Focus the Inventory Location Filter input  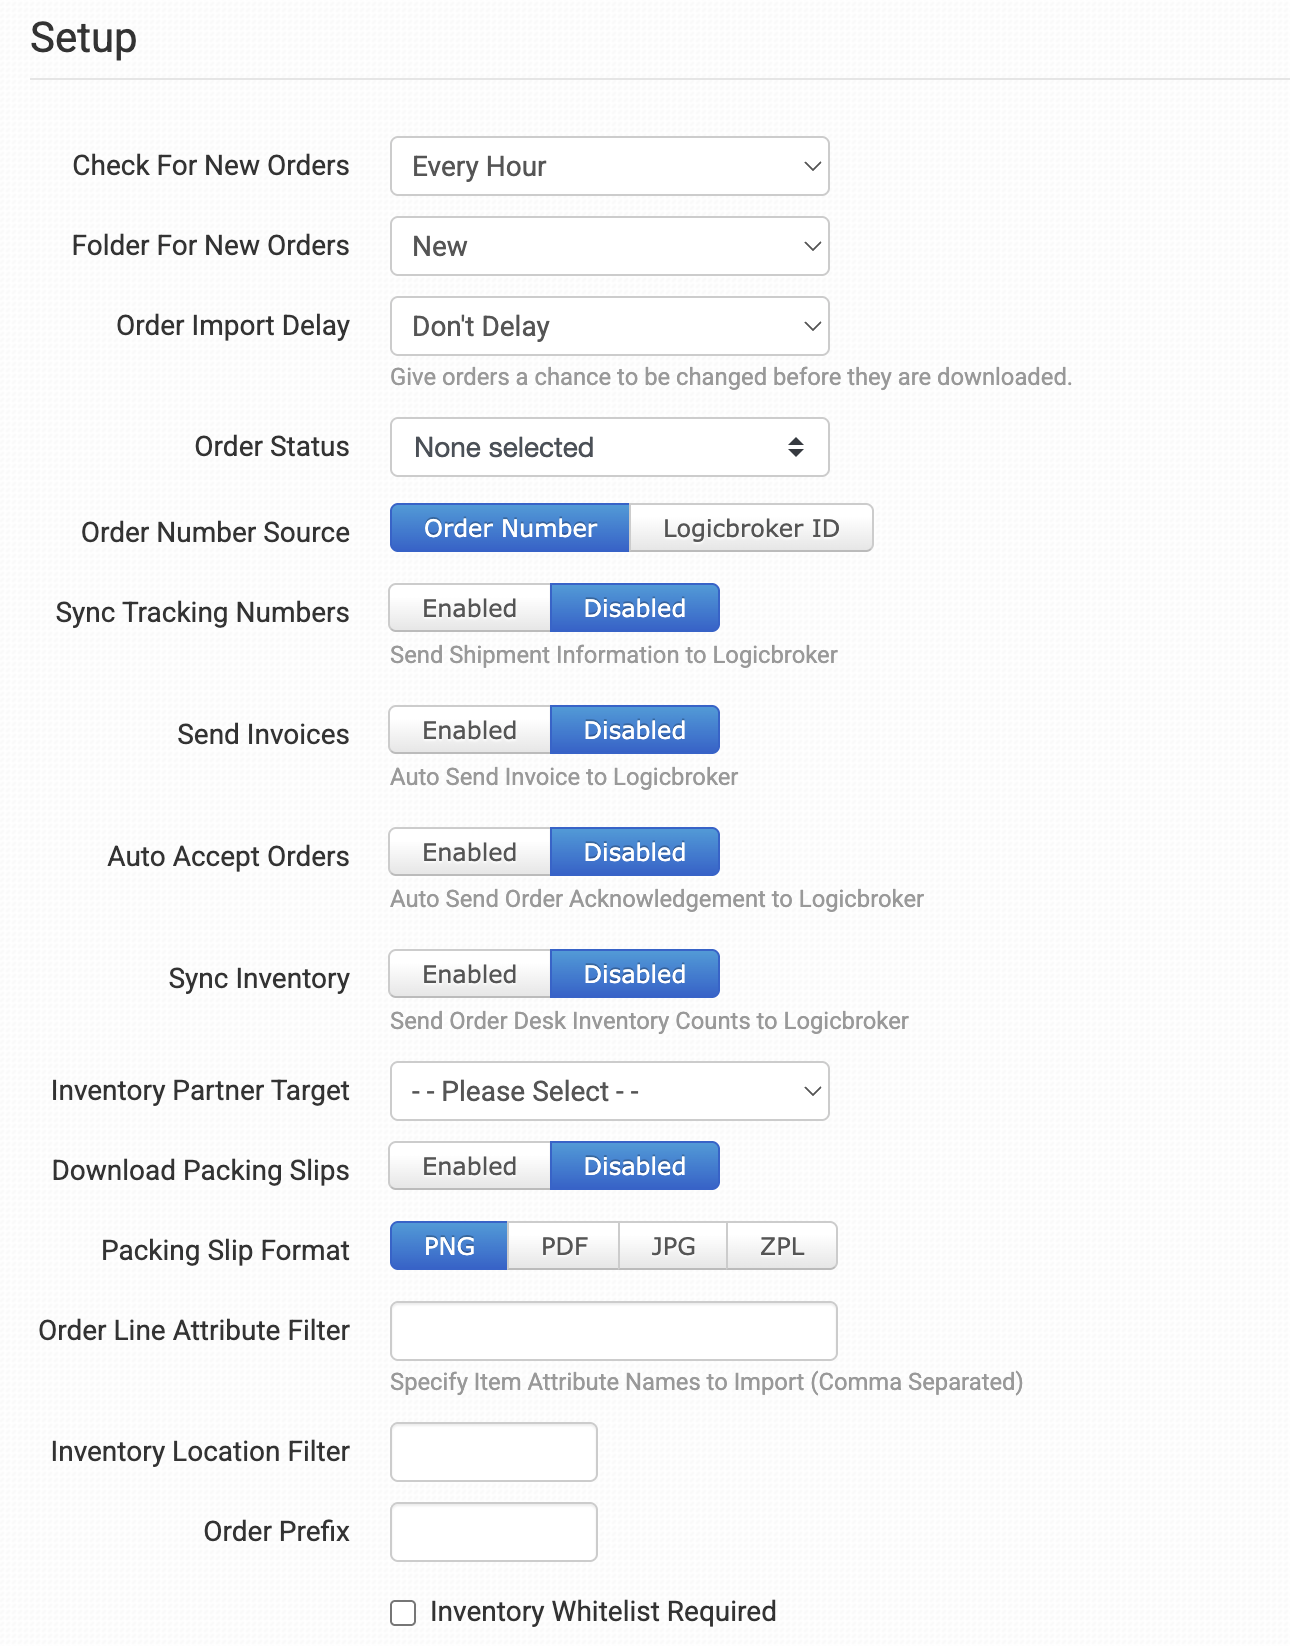point(494,1452)
